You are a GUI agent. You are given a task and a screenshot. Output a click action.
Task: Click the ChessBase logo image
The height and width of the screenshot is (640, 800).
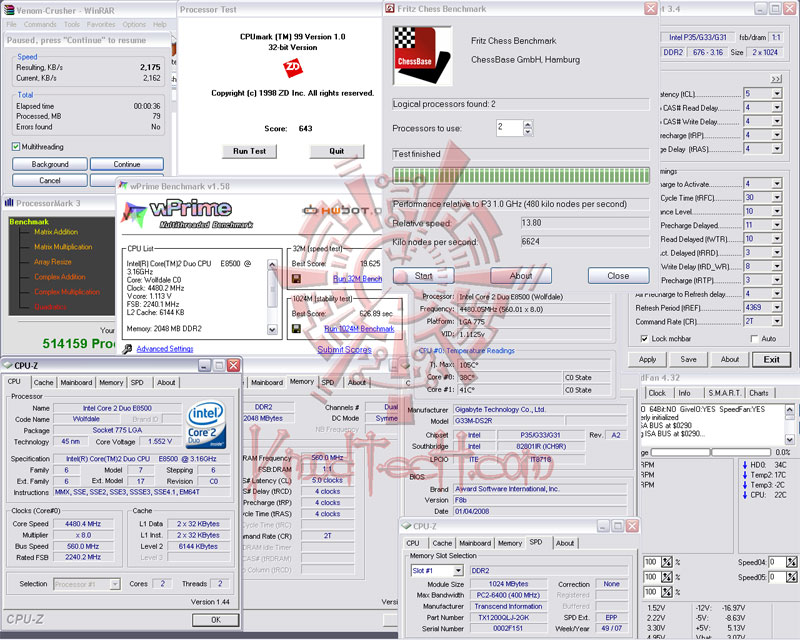[422, 56]
